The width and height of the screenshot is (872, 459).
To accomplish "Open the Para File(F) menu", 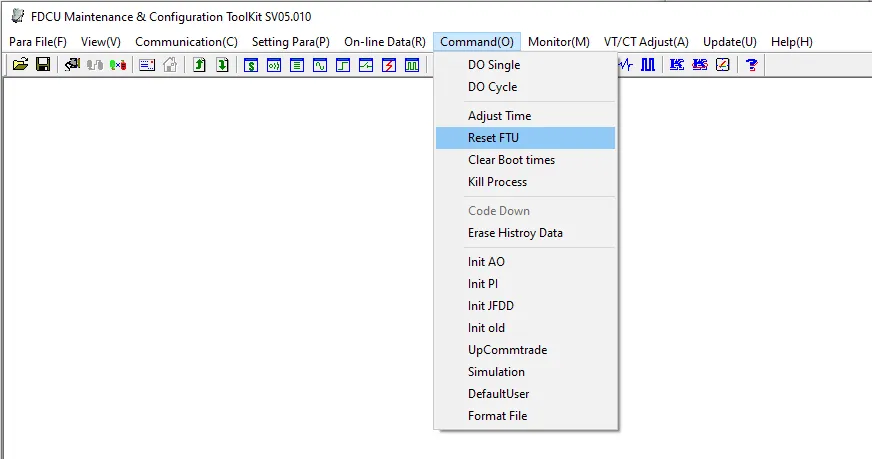I will point(38,42).
